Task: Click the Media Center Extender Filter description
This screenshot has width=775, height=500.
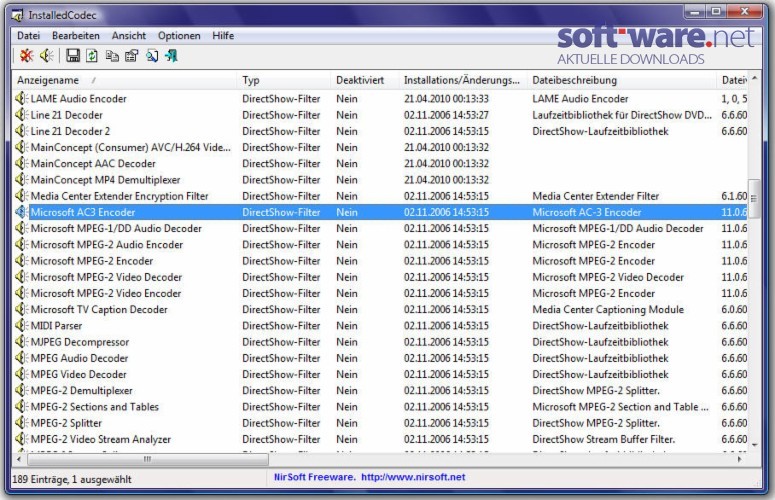Action: click(596, 196)
